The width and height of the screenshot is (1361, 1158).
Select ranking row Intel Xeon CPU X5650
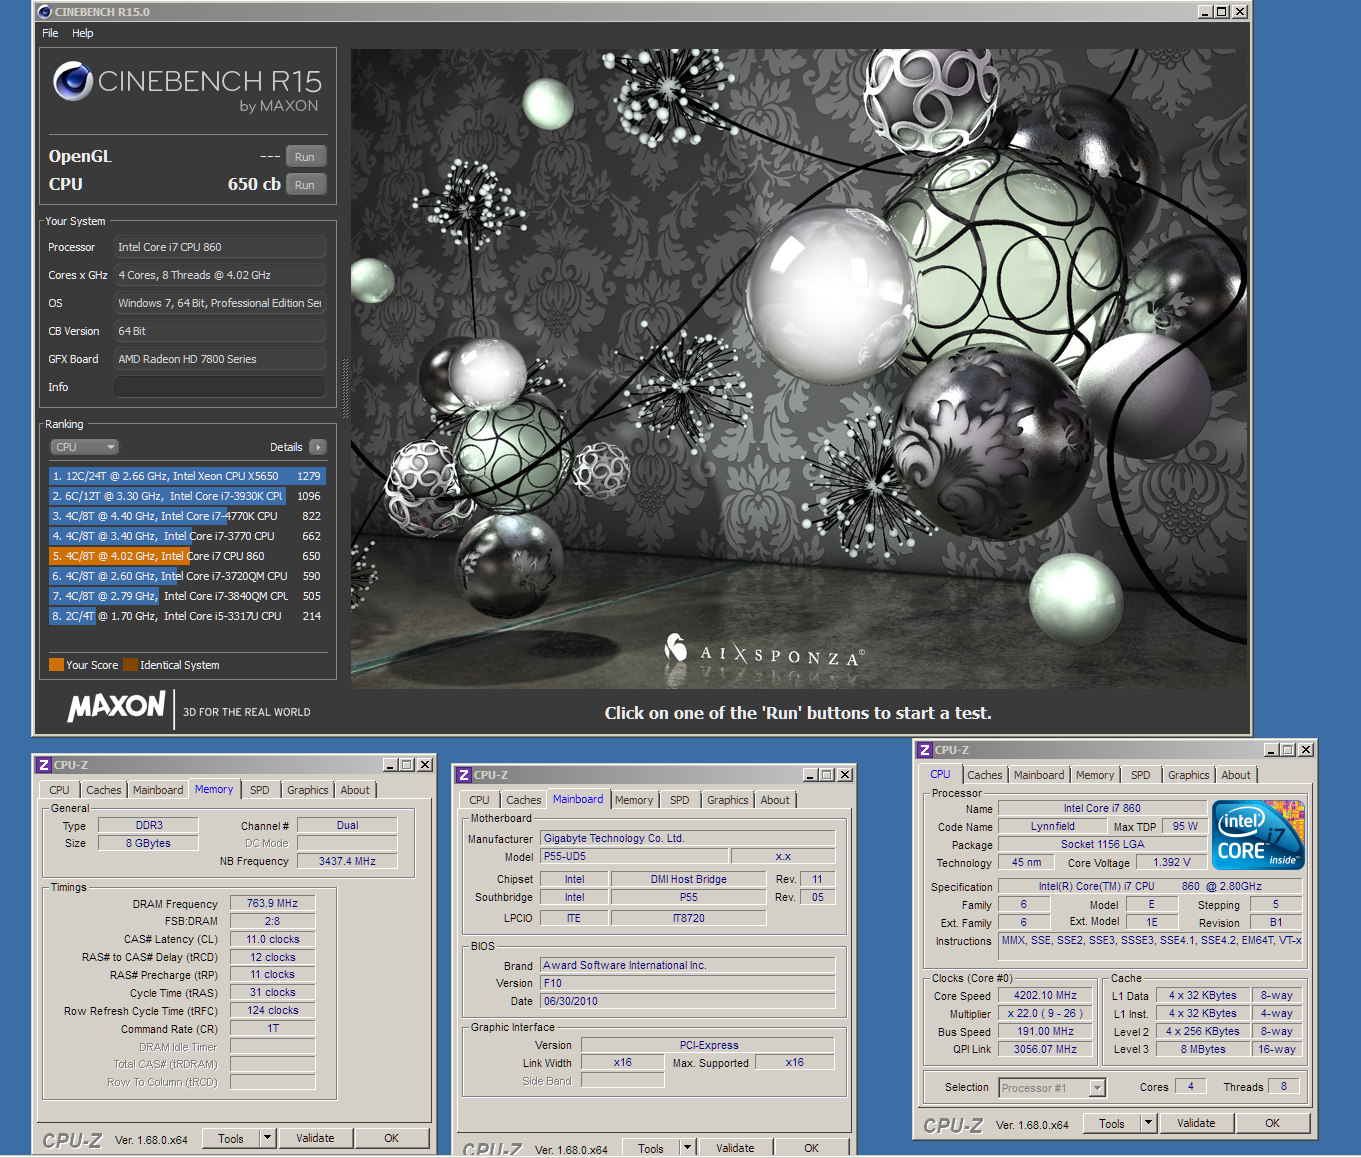pyautogui.click(x=187, y=476)
